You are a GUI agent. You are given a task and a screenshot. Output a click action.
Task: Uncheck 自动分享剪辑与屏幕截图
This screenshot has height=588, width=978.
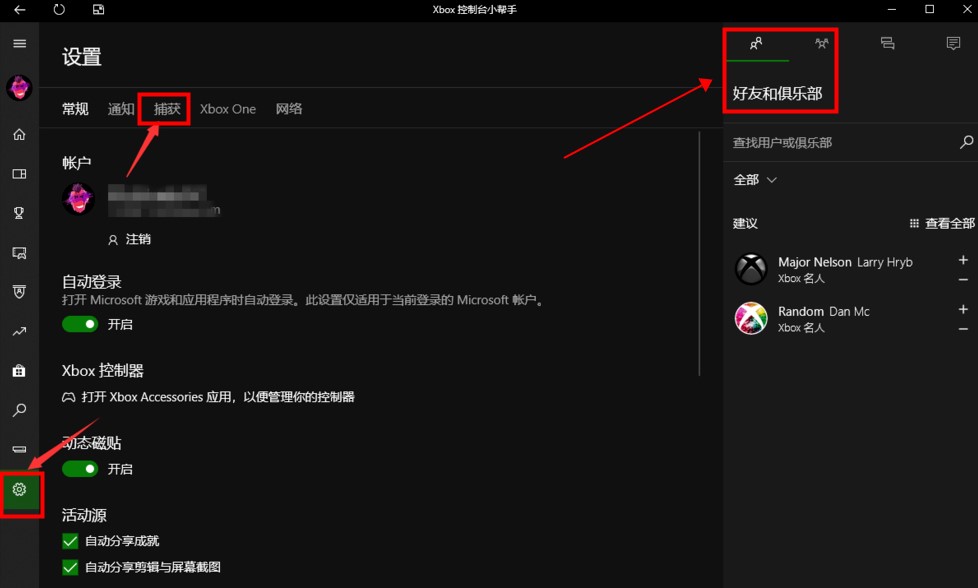(x=69, y=565)
